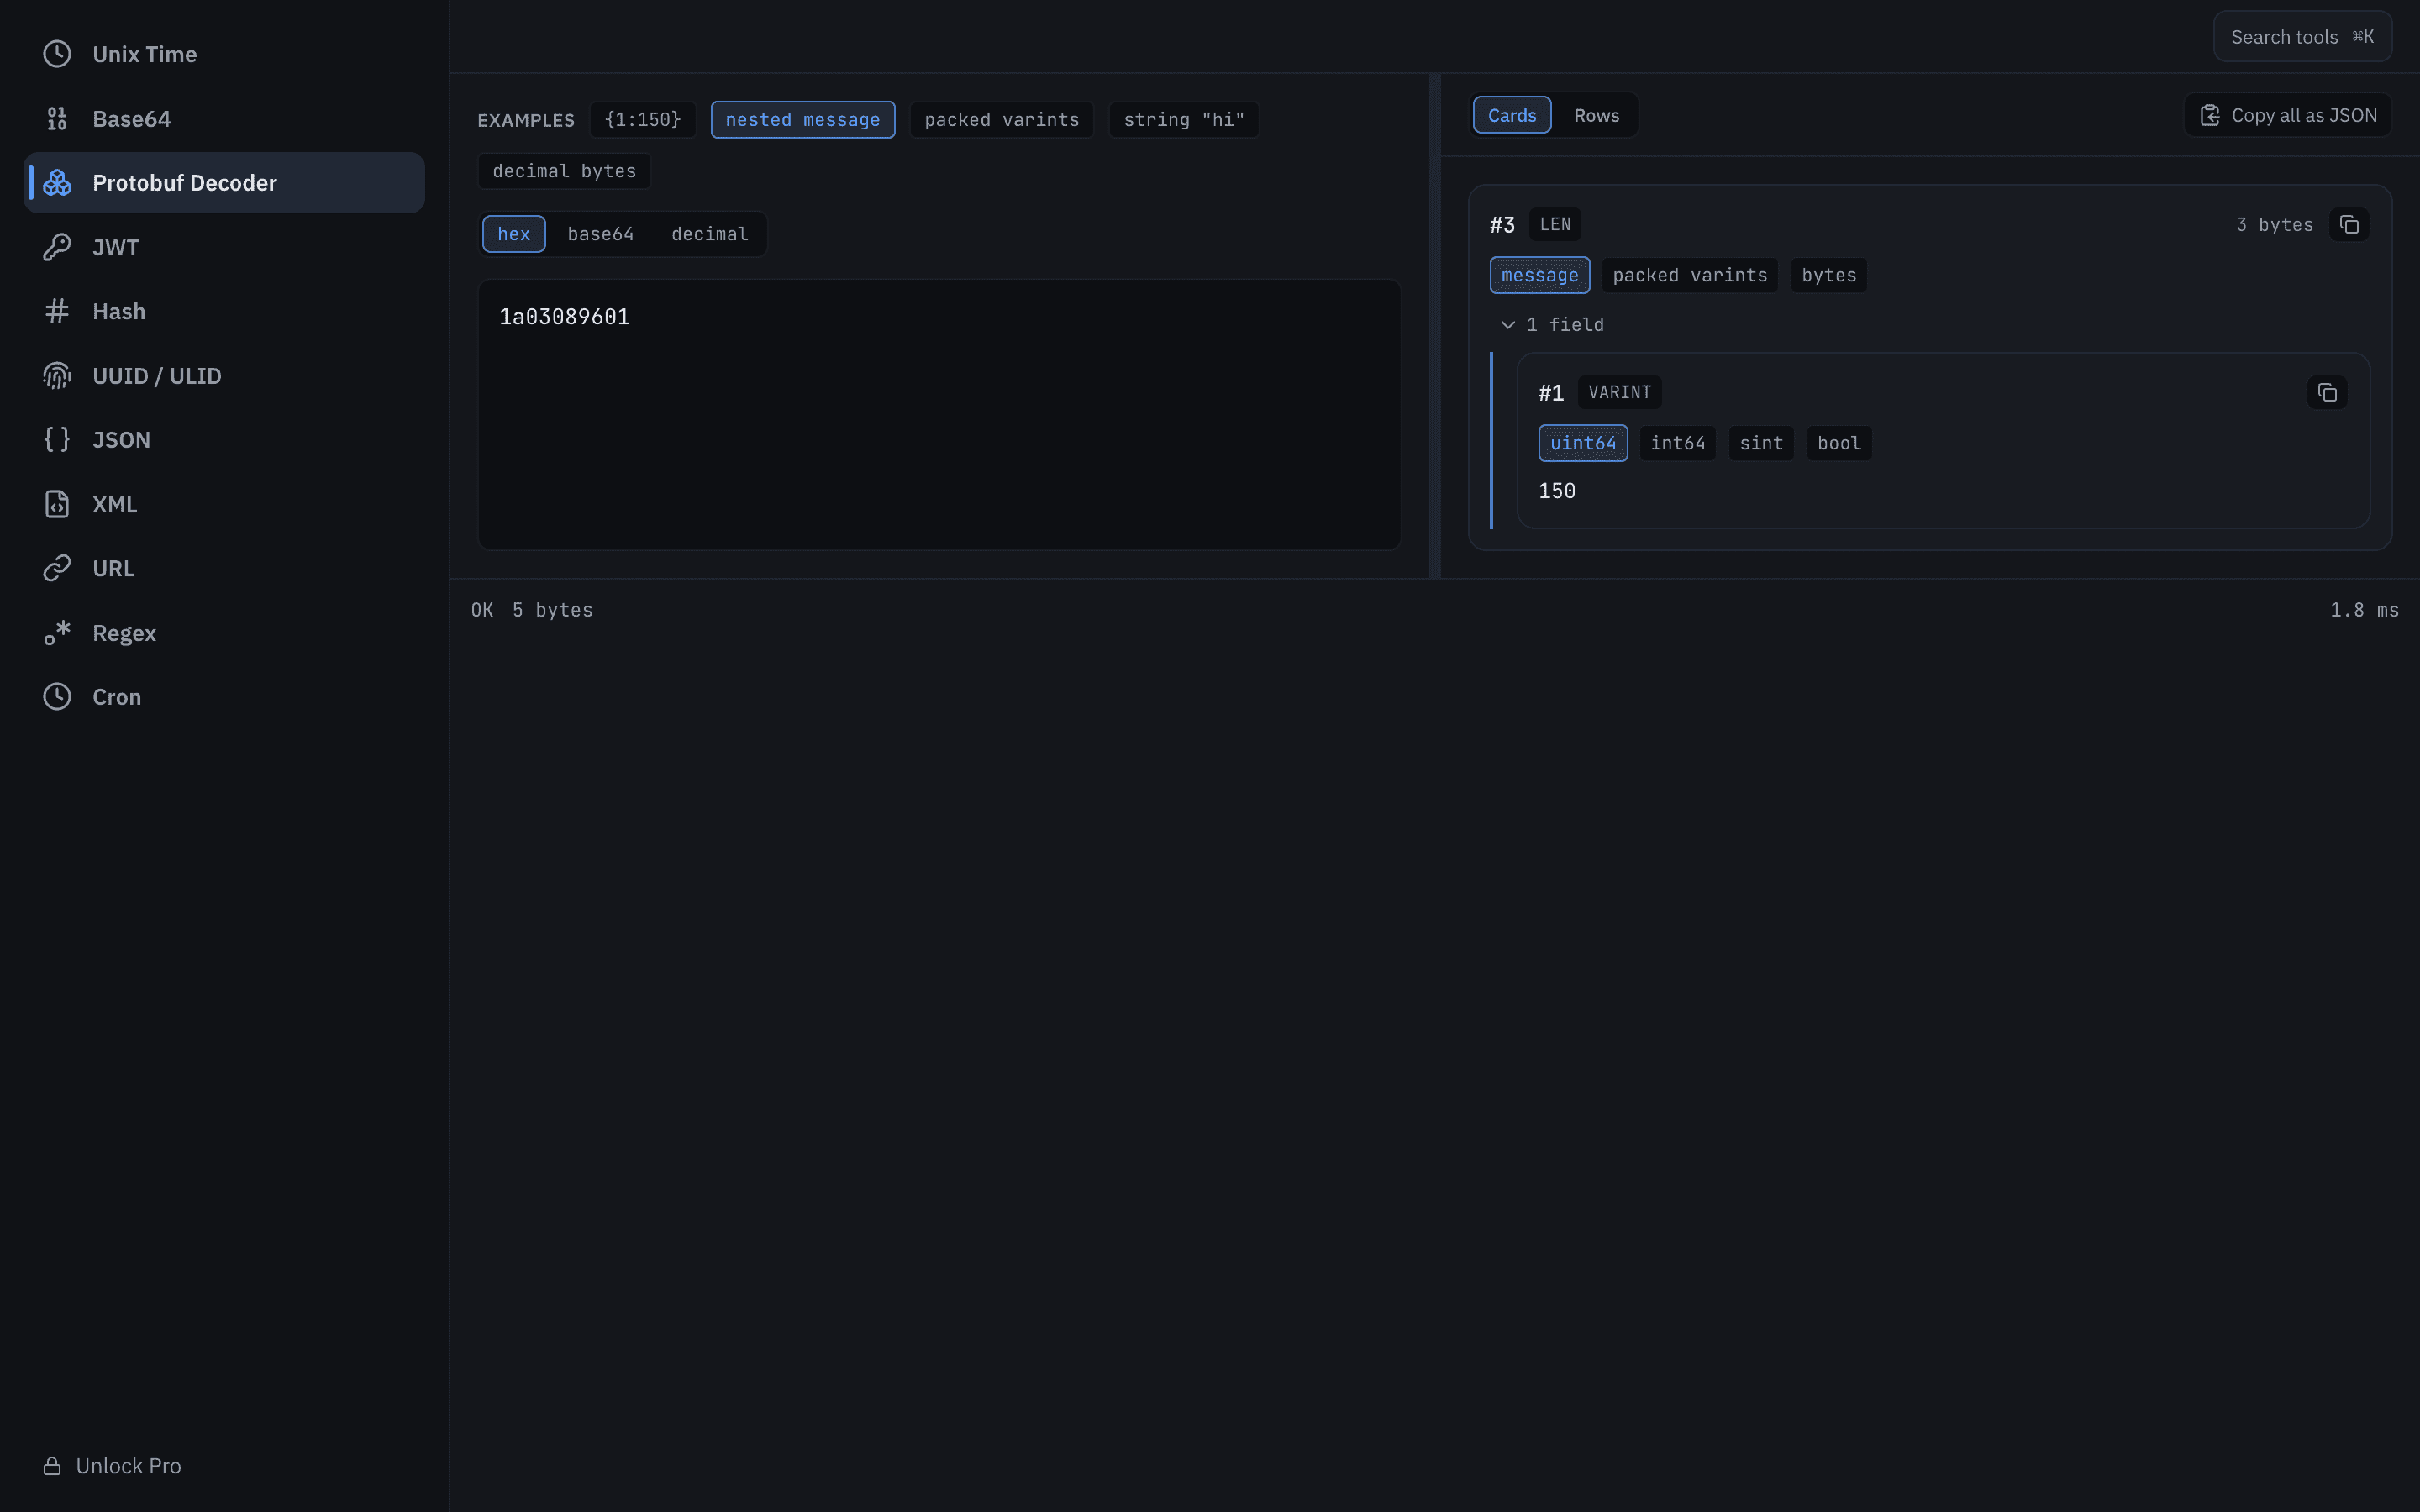Click the '1.8 ms' timing readout
Image resolution: width=2420 pixels, height=1512 pixels.
2364,610
